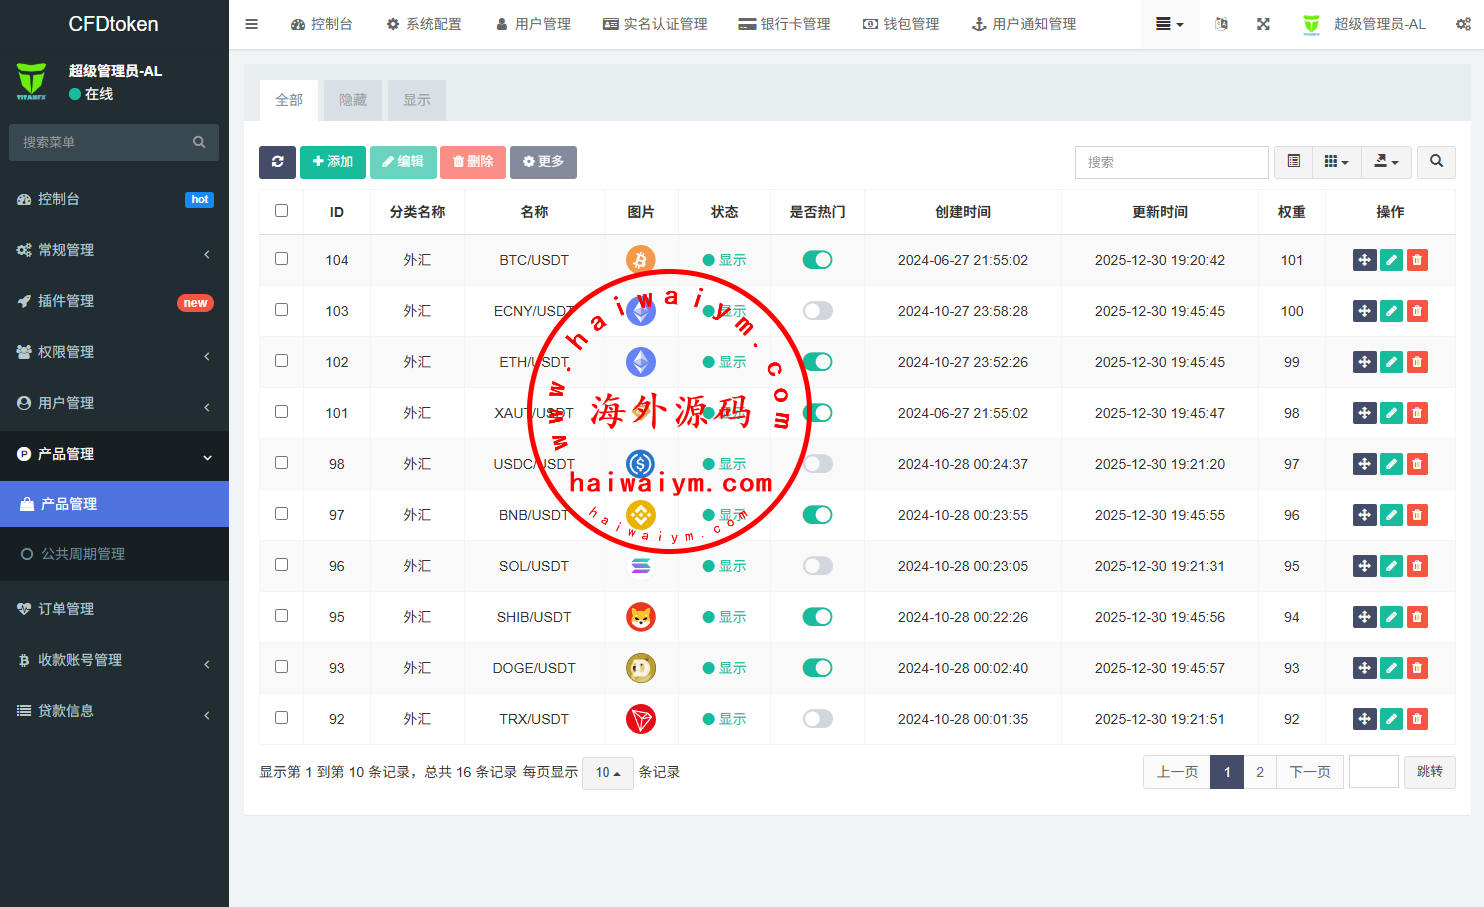Click the refresh table icon button

[x=277, y=162]
